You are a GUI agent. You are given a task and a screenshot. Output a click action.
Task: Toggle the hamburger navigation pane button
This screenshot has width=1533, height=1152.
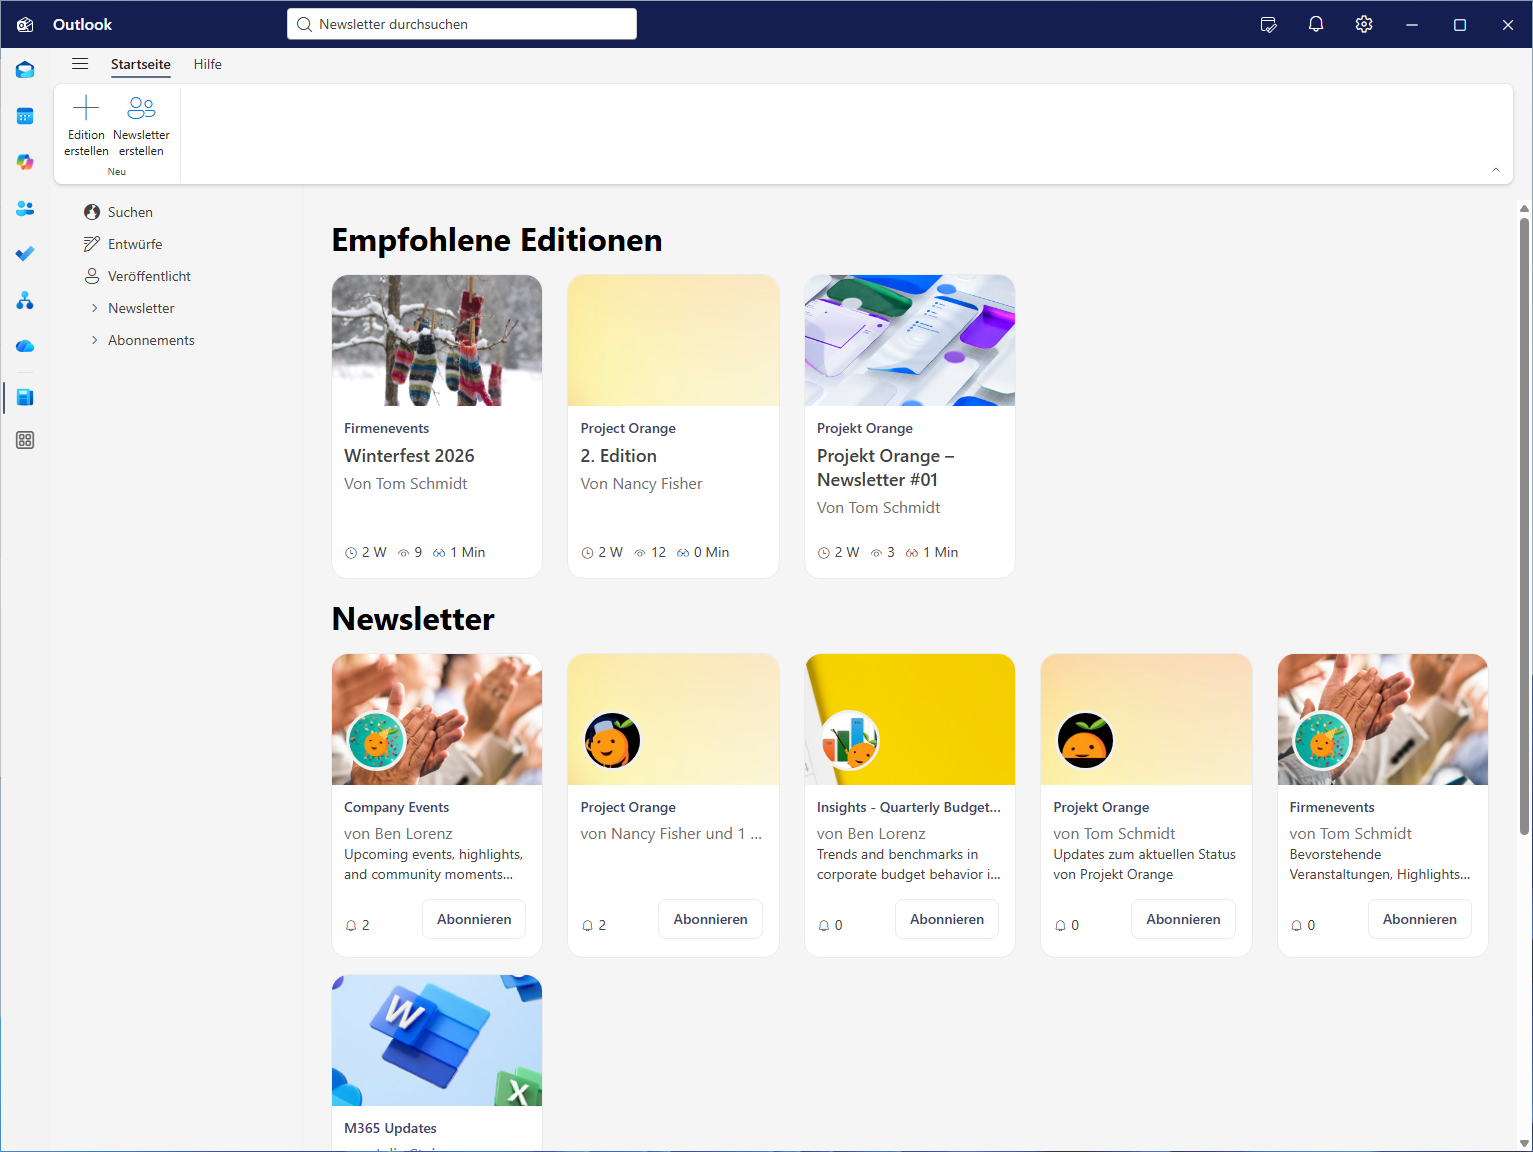pos(80,64)
